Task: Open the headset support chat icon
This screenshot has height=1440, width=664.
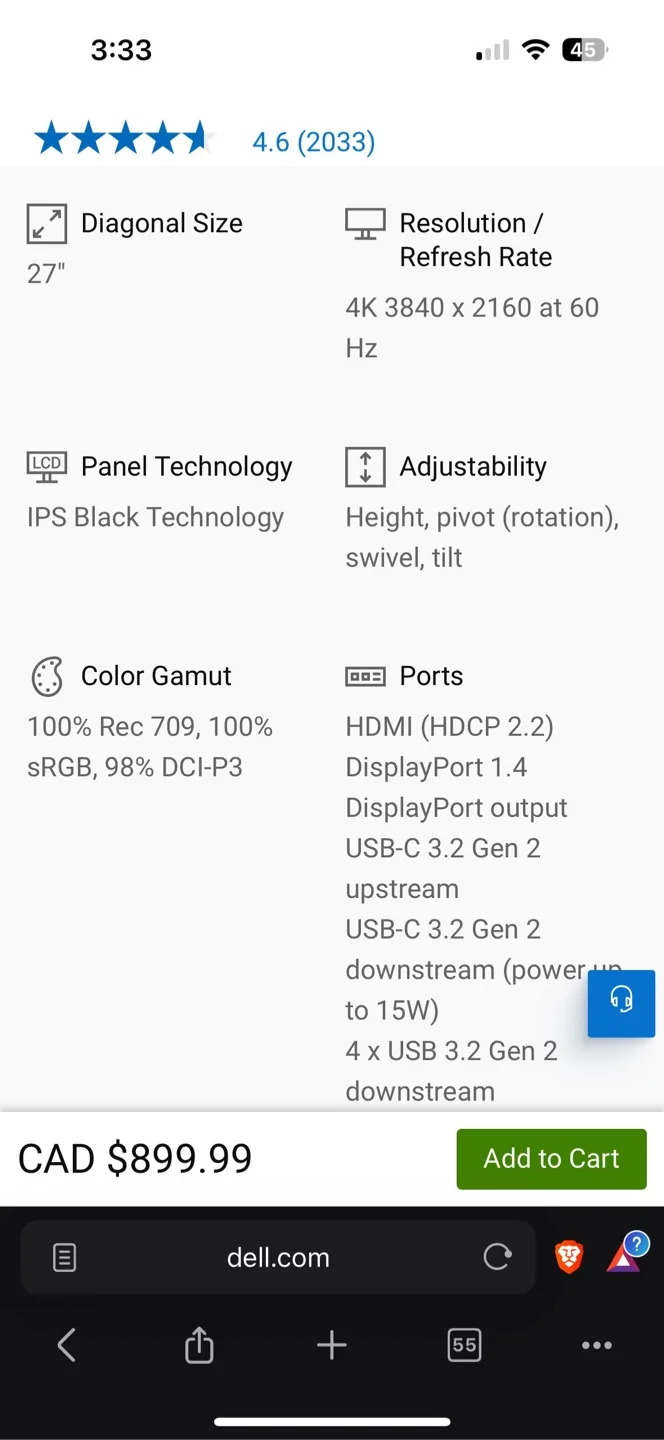Action: click(621, 1004)
